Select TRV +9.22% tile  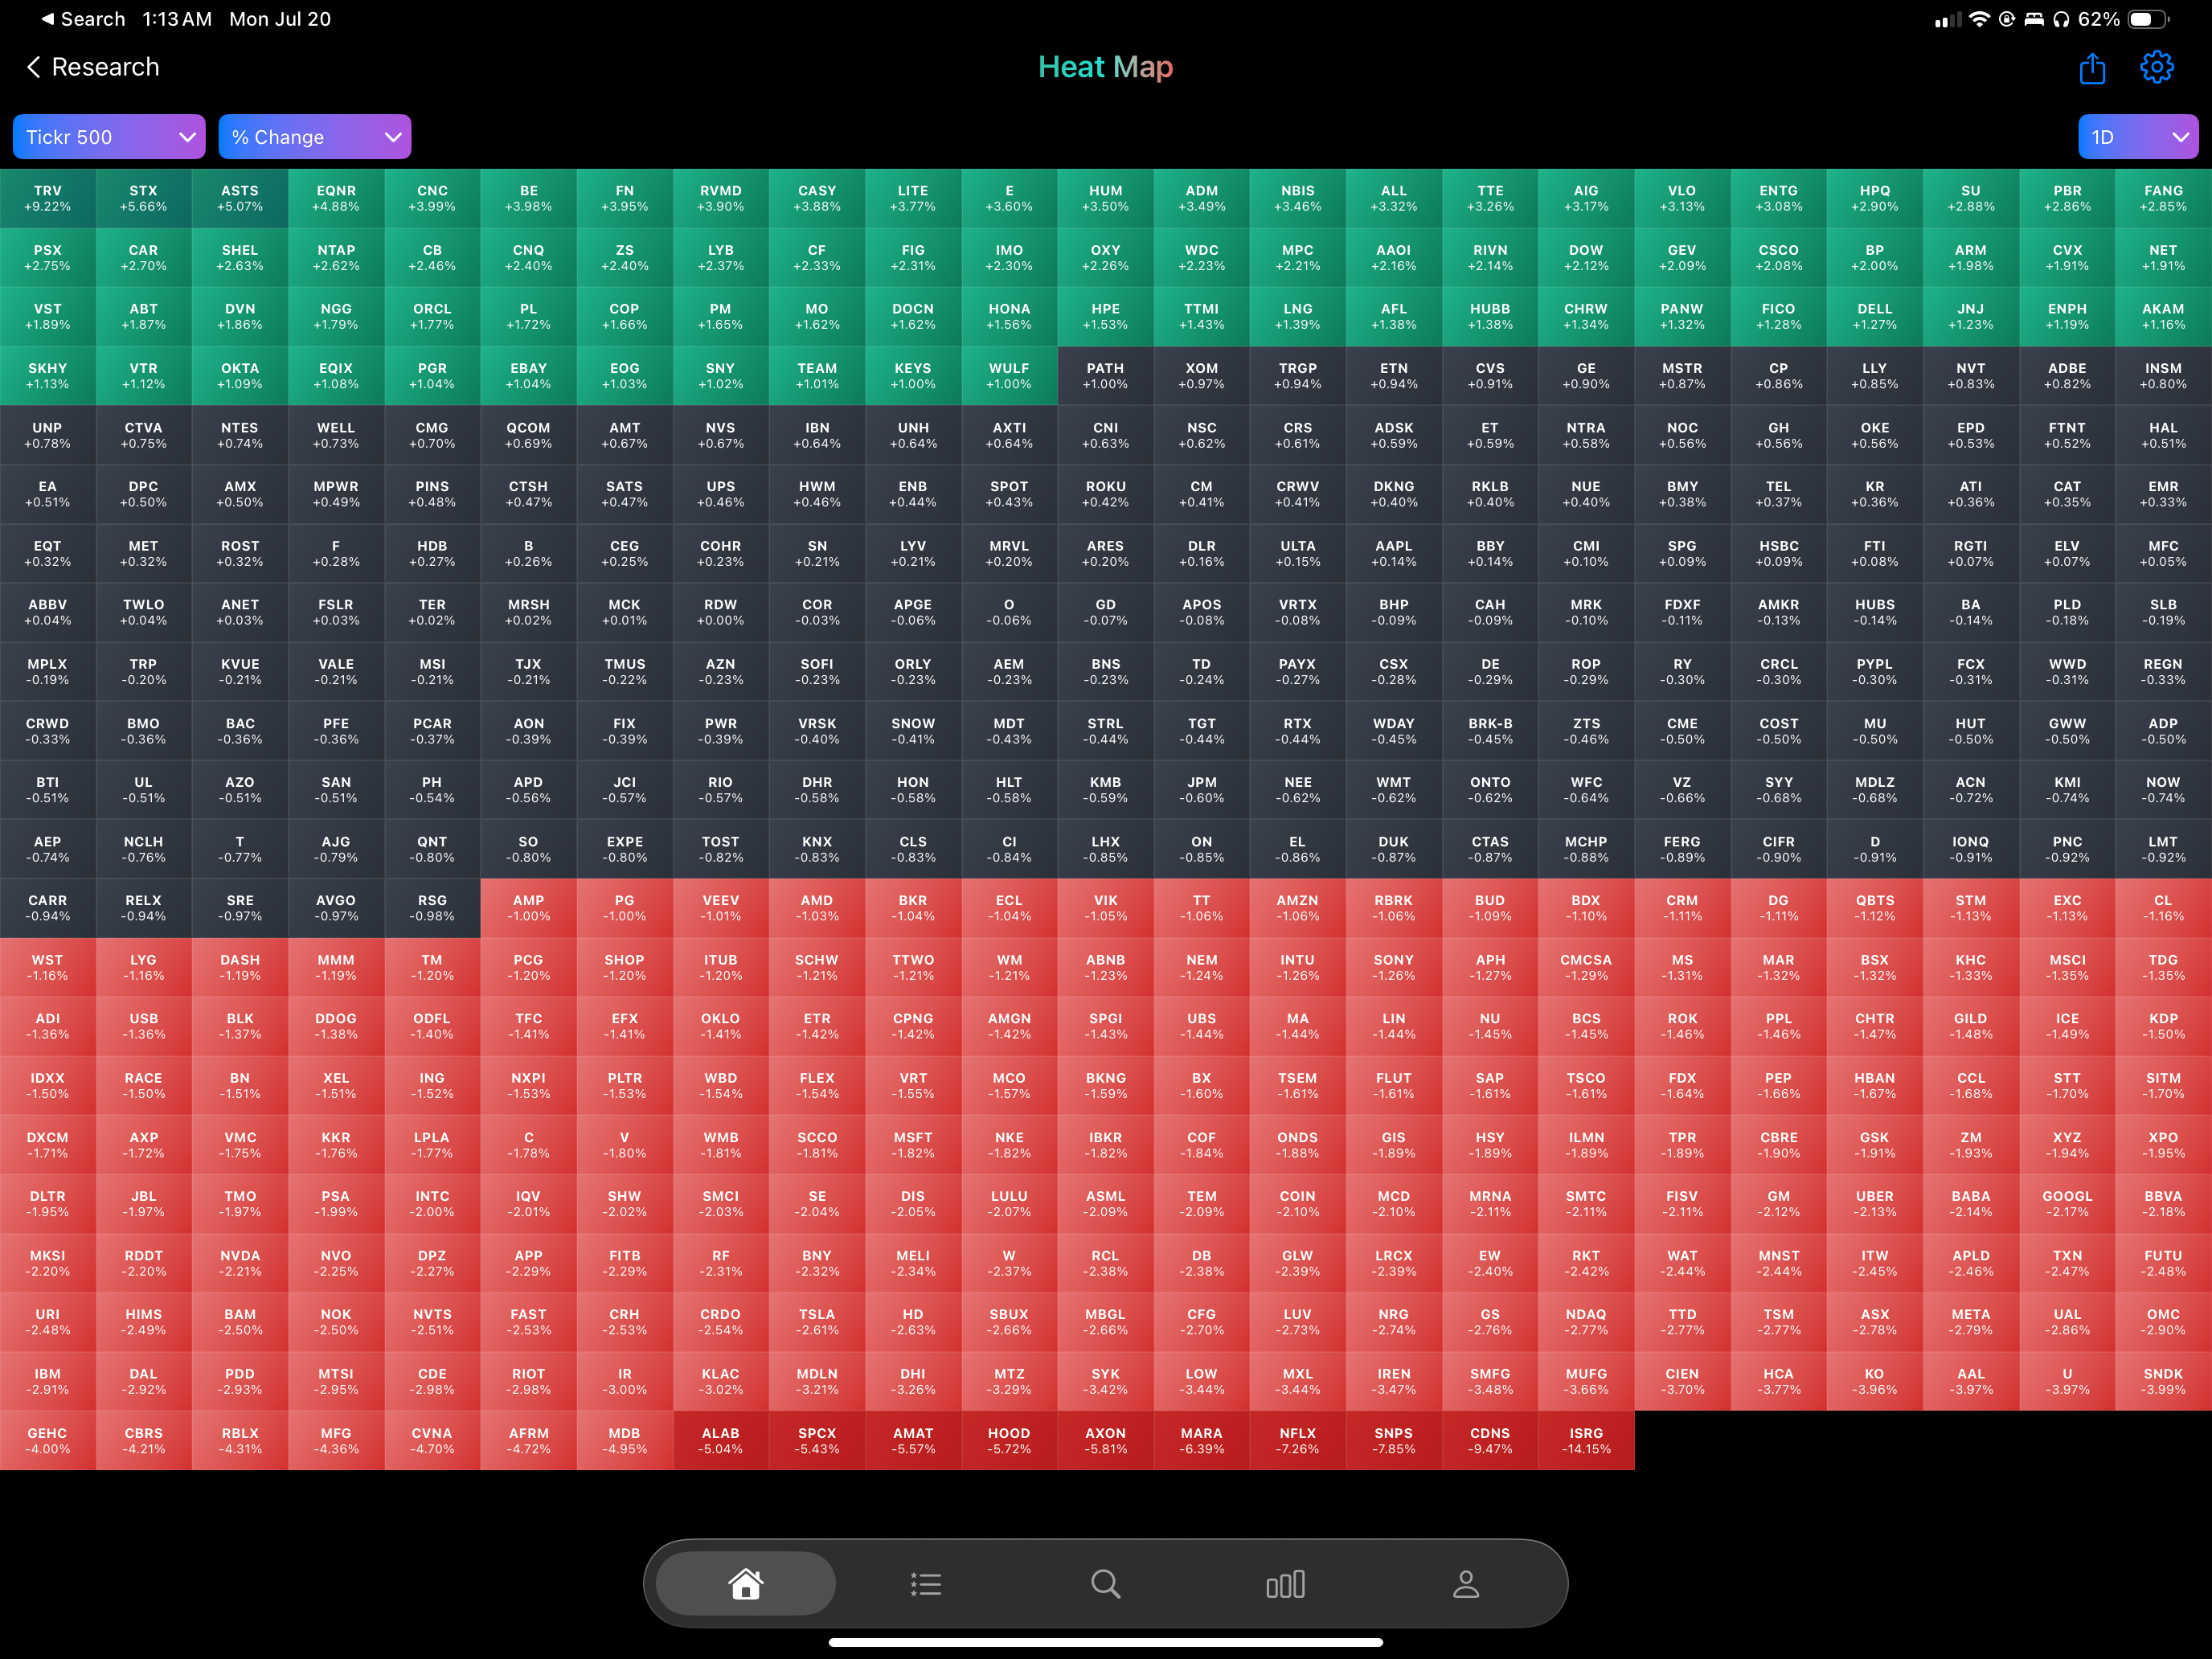click(x=48, y=199)
